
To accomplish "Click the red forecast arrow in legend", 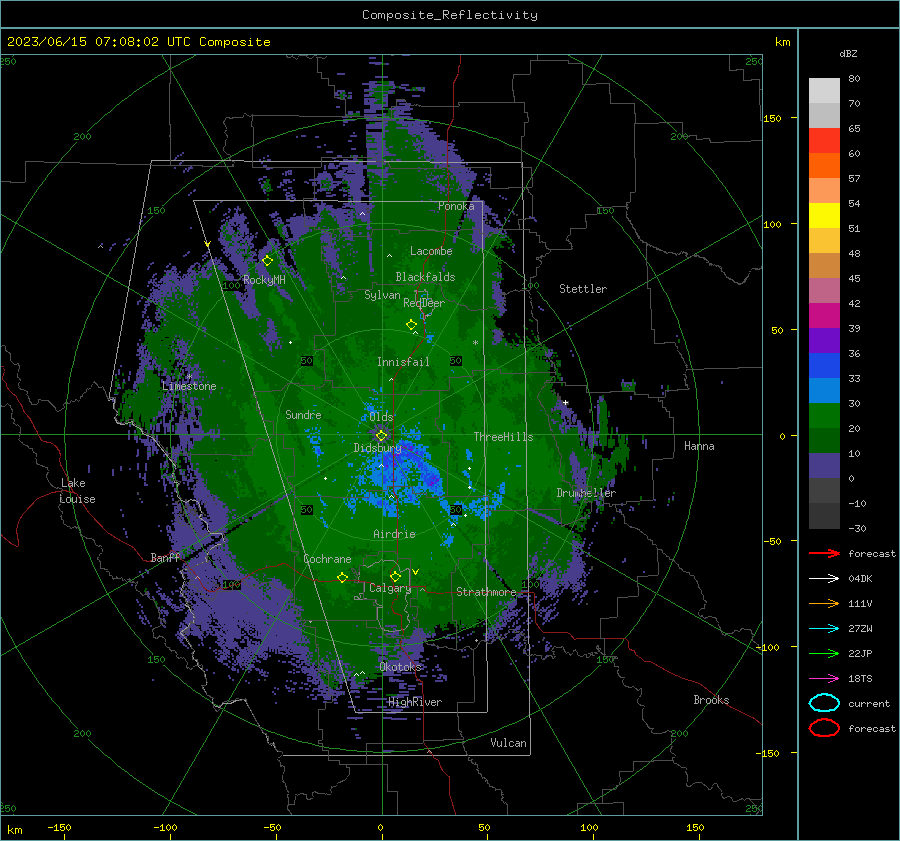I will click(x=824, y=553).
